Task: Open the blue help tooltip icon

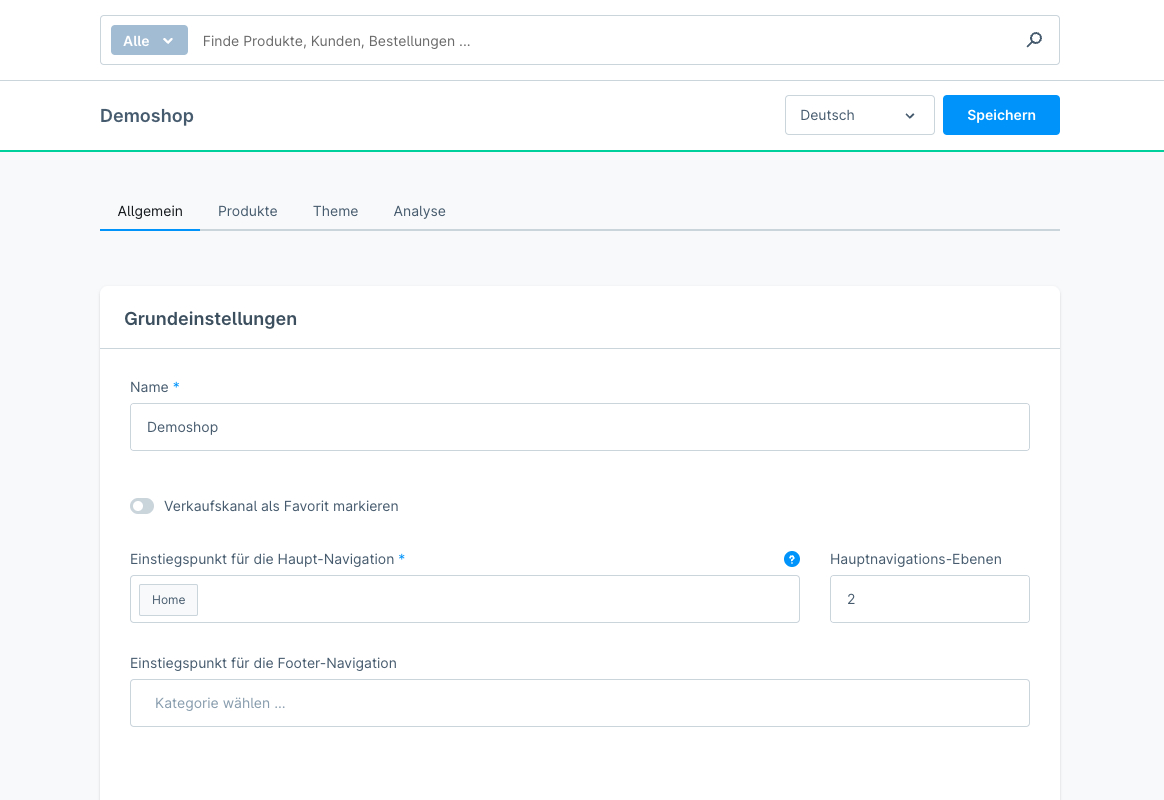Action: coord(792,559)
